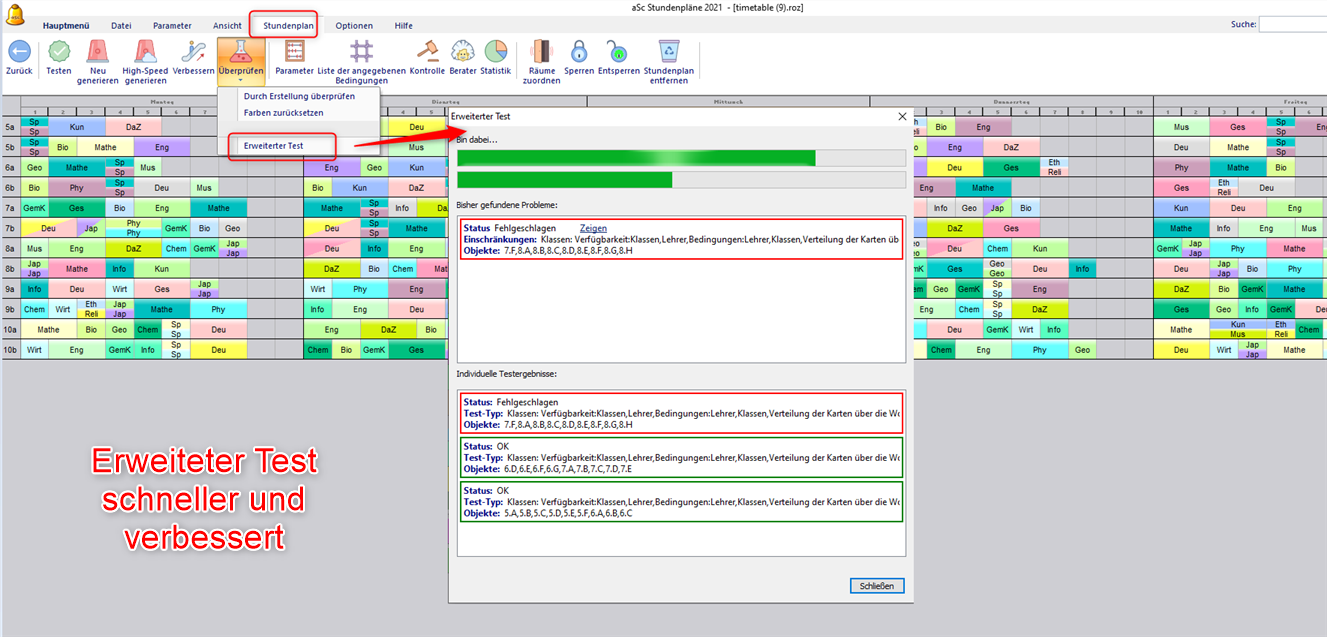Choose Durch Erstellung überprüfen menu entry
This screenshot has width=1327, height=637.
pyautogui.click(x=299, y=97)
